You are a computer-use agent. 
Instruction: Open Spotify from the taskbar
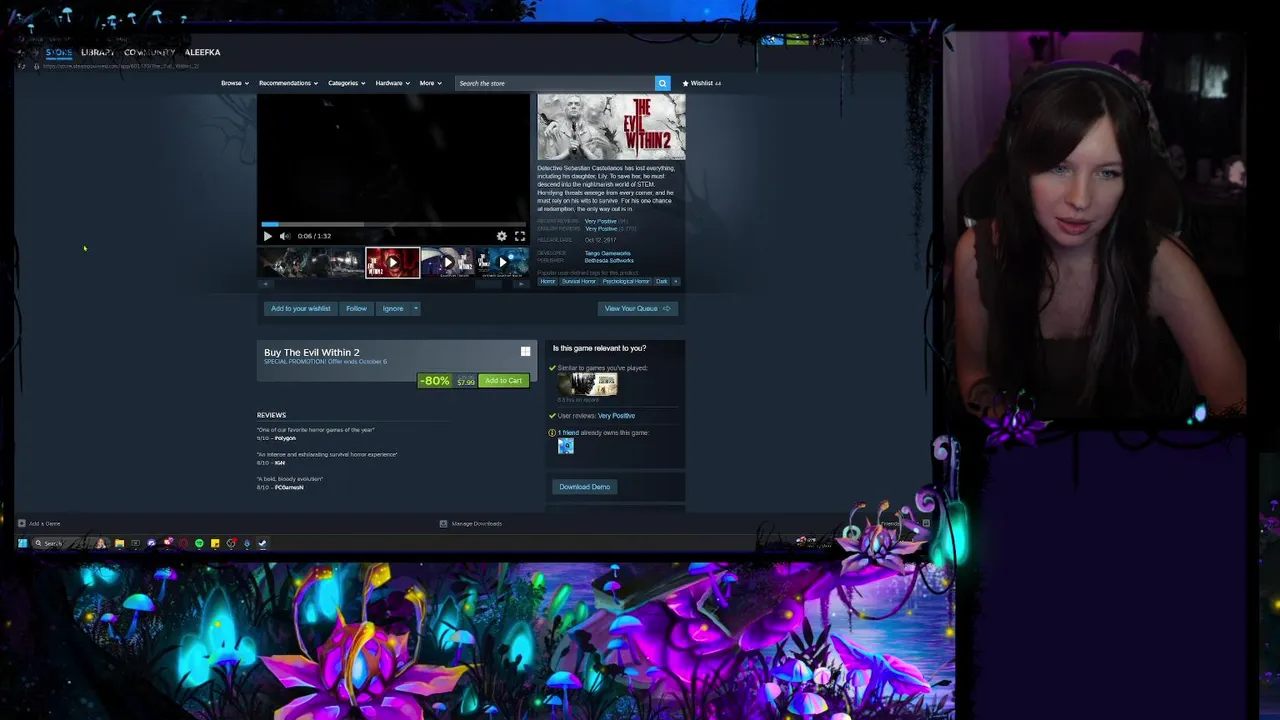(x=199, y=543)
